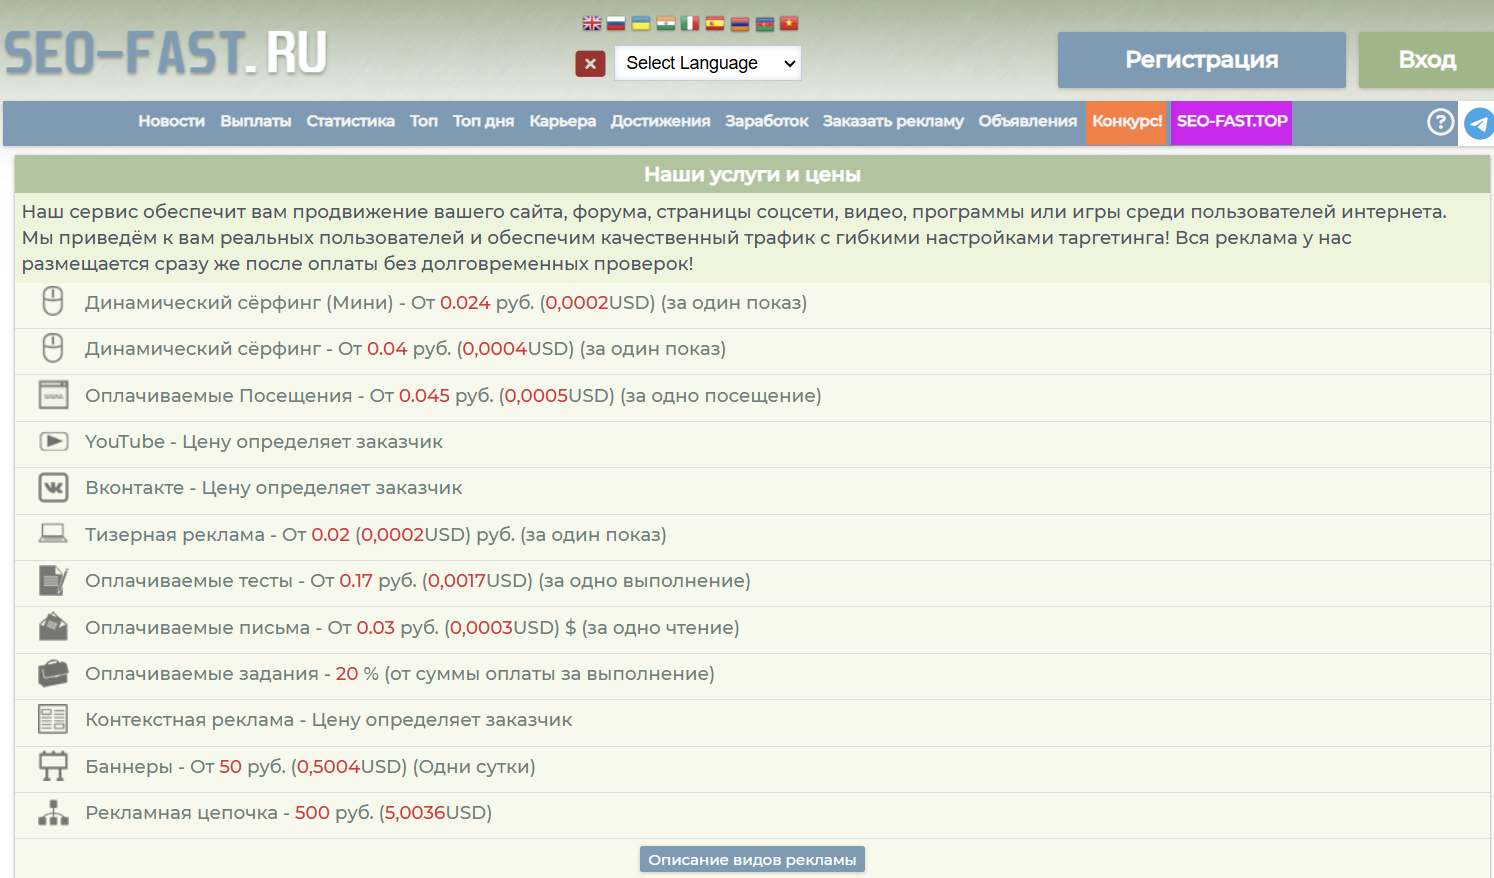1494x878 pixels.
Task: Click the network icon for Рекламная цепочка
Action: coord(53,812)
